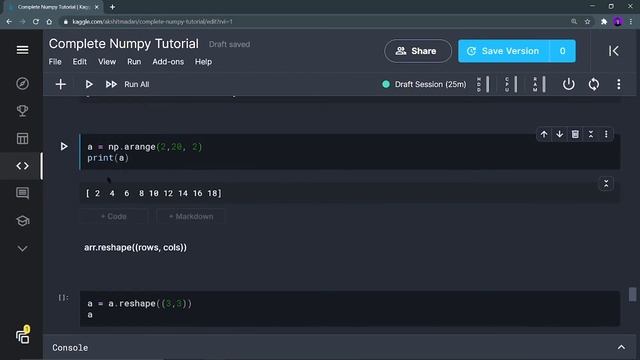Screen dimensions: 640x360
Task: Open the Add-ons menu
Action: [x=168, y=62]
